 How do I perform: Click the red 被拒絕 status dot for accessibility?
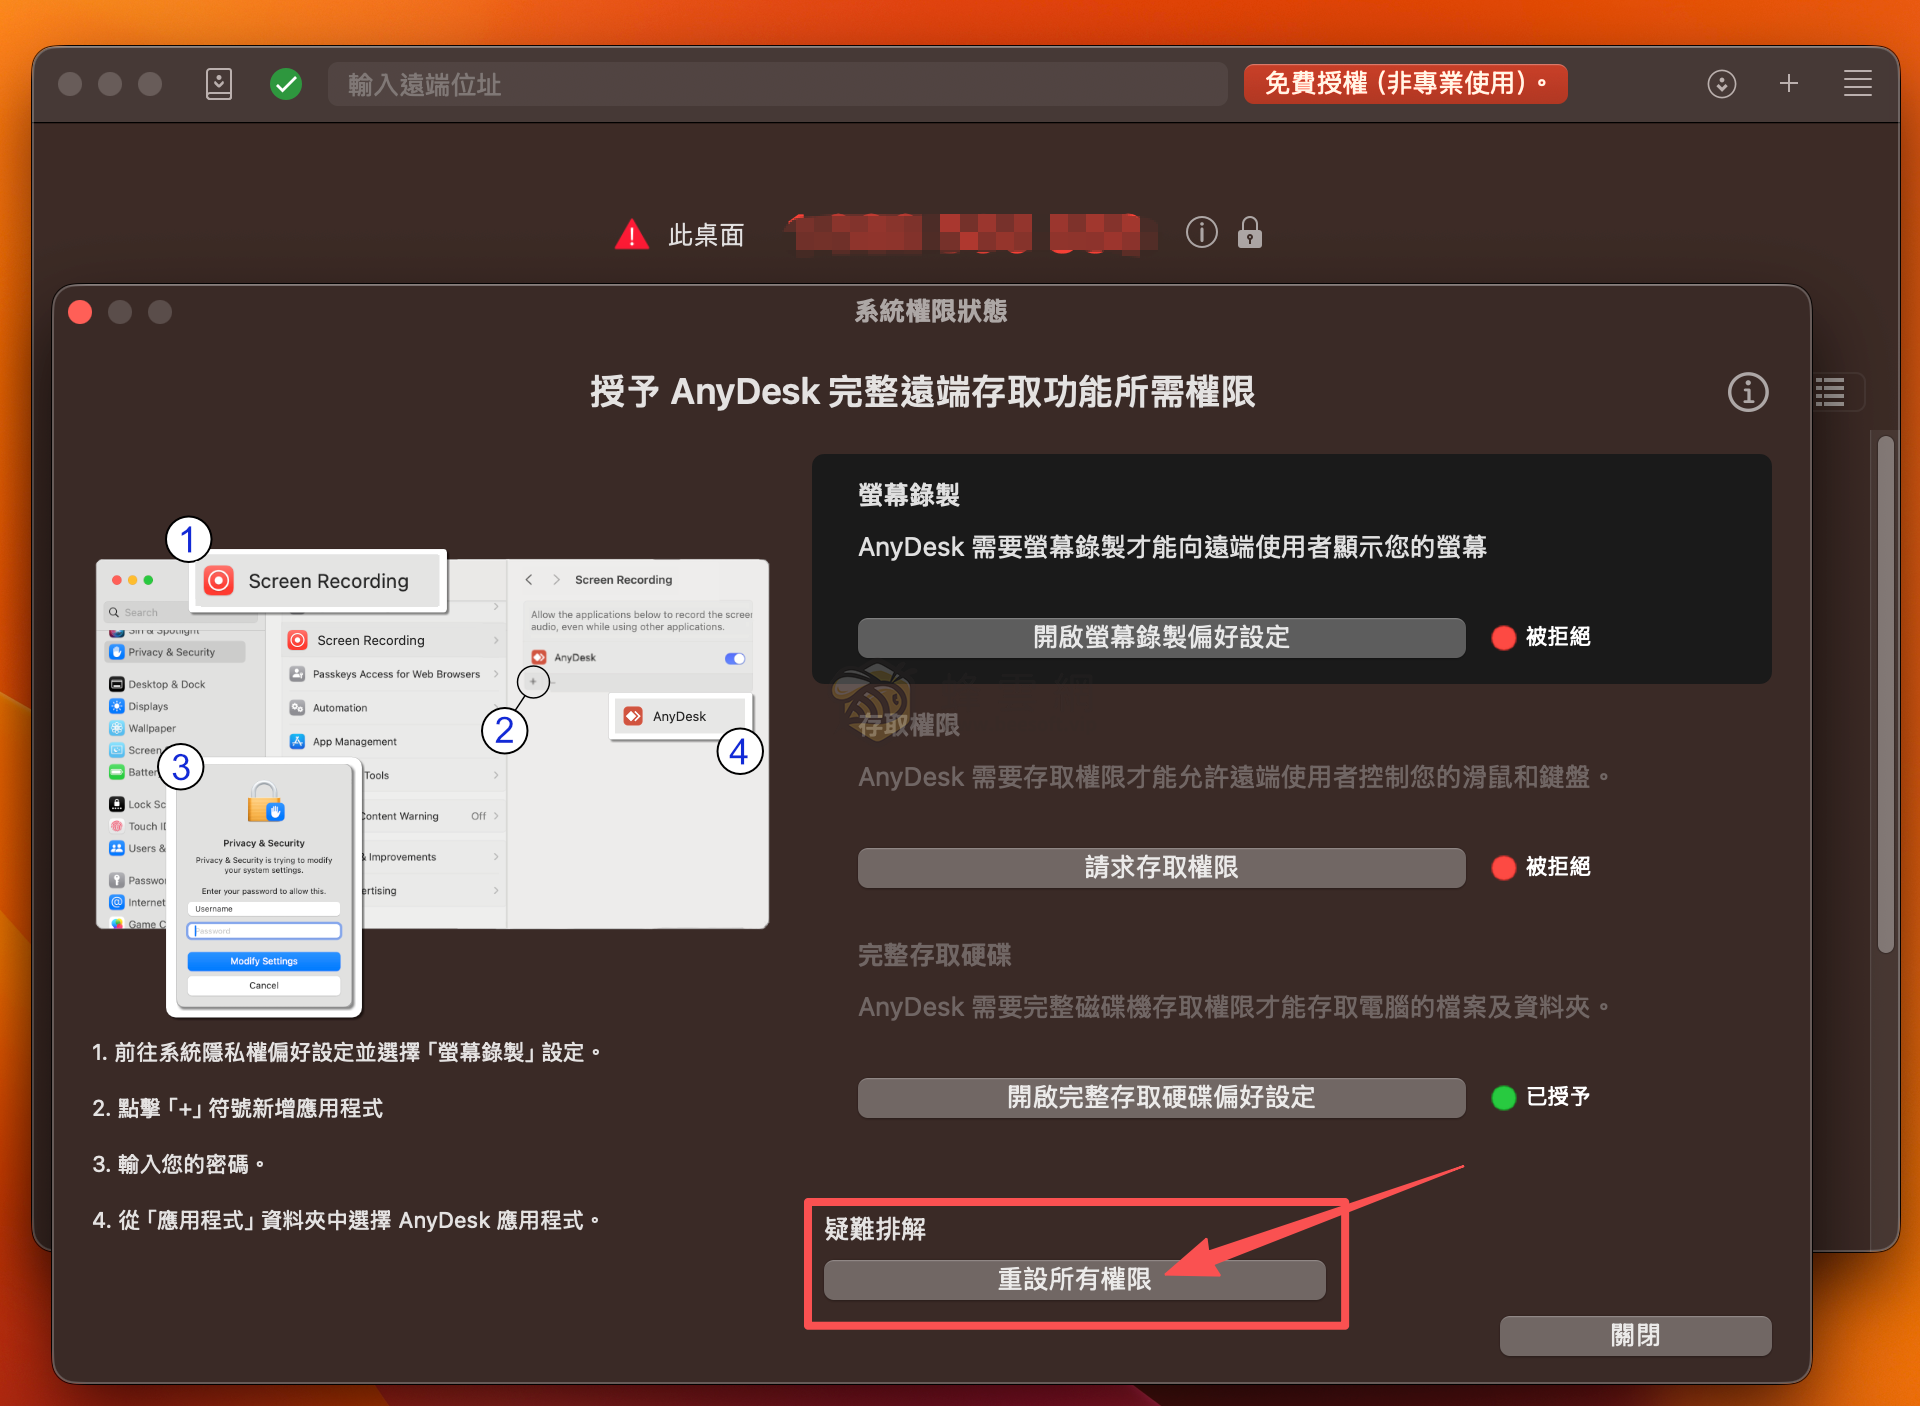[1503, 867]
